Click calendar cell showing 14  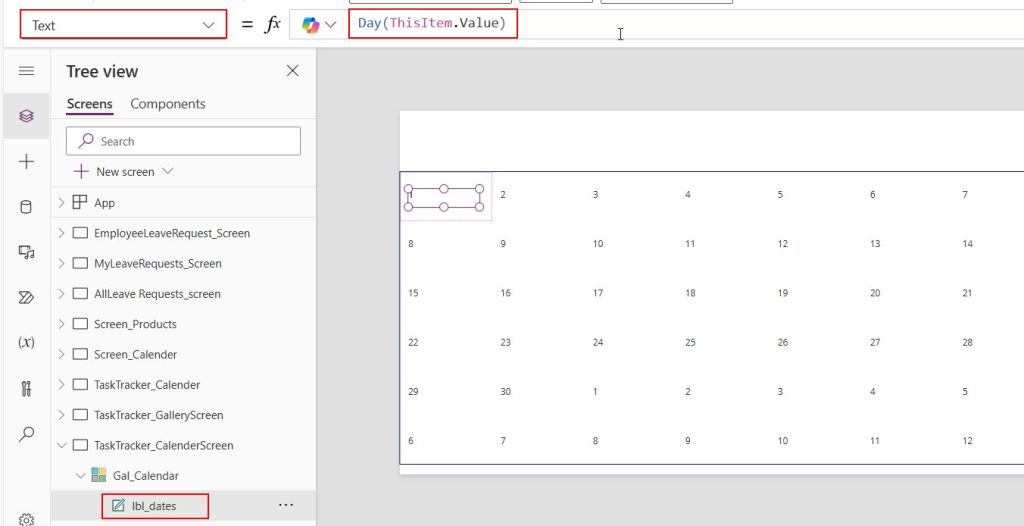coord(968,243)
